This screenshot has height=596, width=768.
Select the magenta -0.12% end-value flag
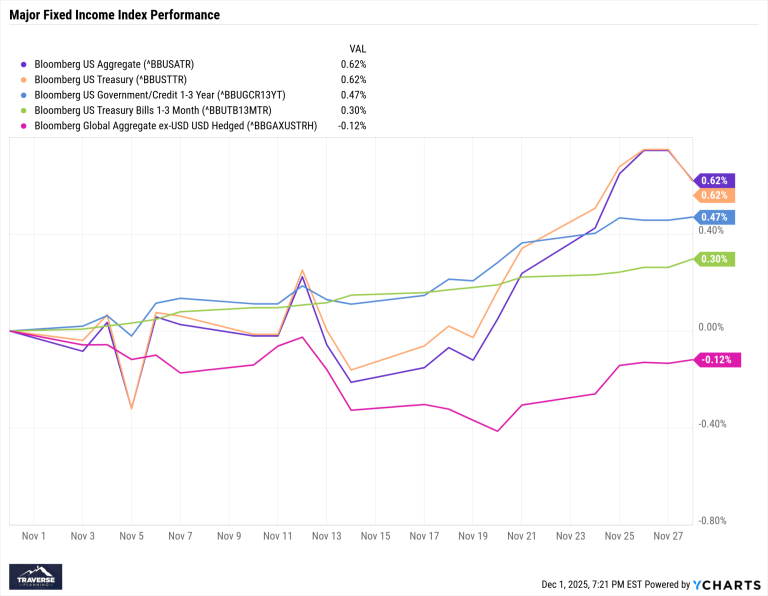[719, 360]
